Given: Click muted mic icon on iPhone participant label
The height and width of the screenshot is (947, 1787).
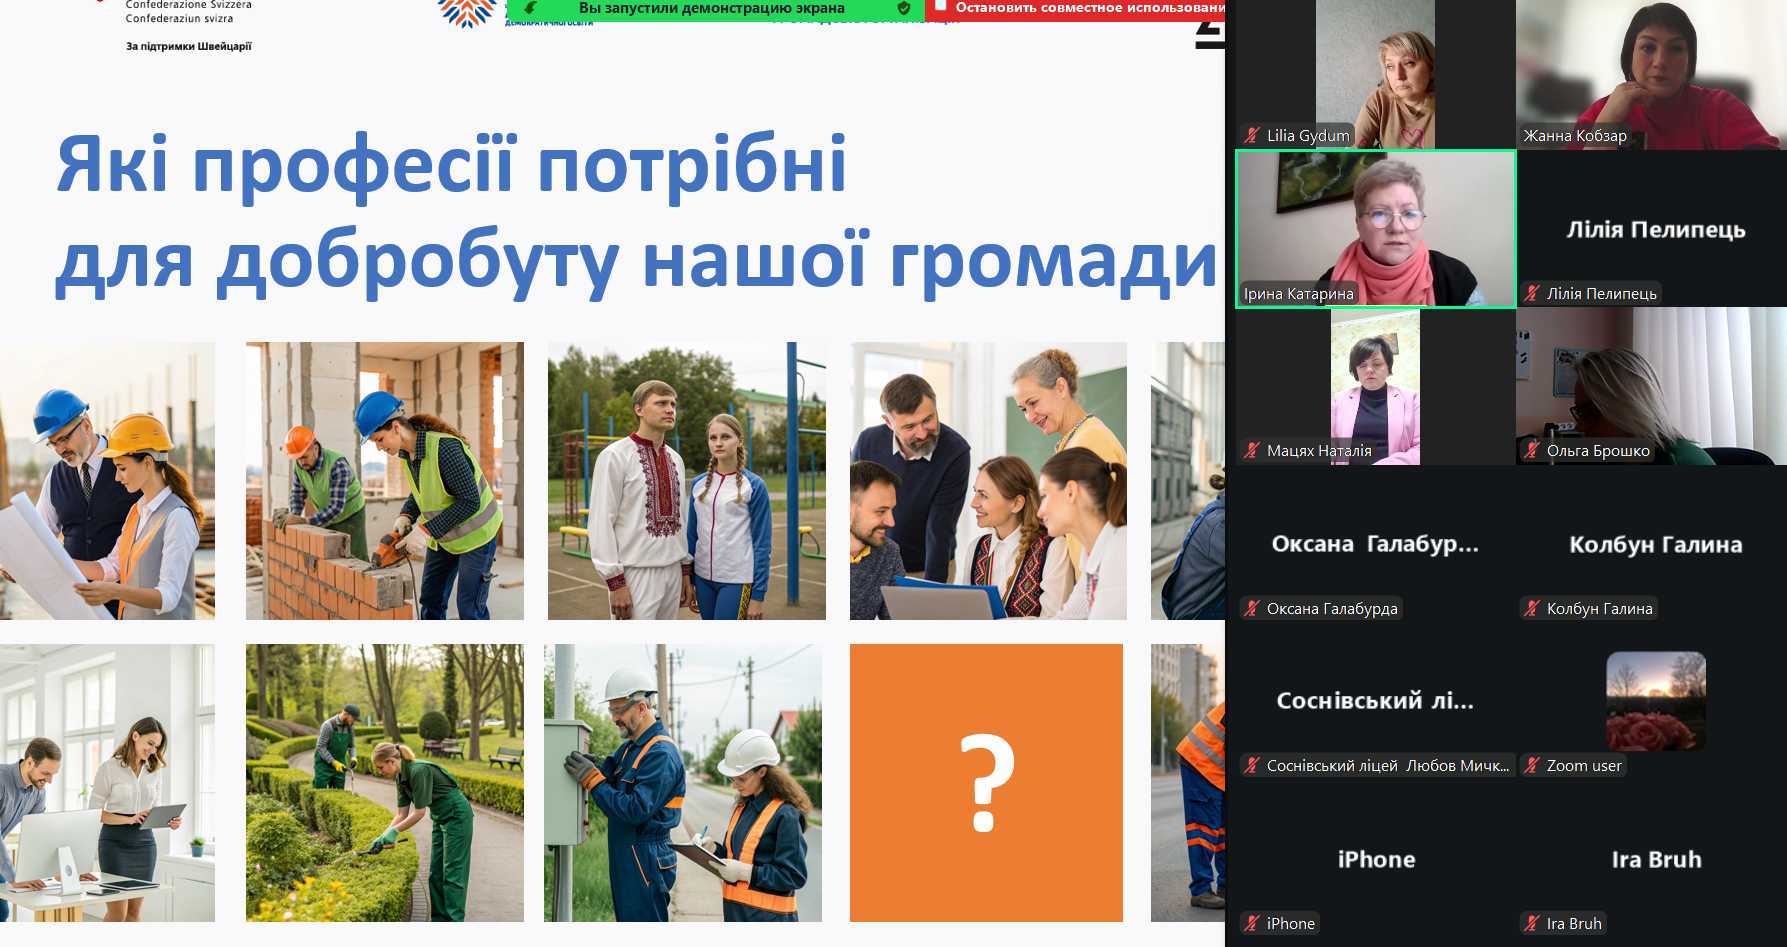Looking at the screenshot, I should click(1251, 924).
